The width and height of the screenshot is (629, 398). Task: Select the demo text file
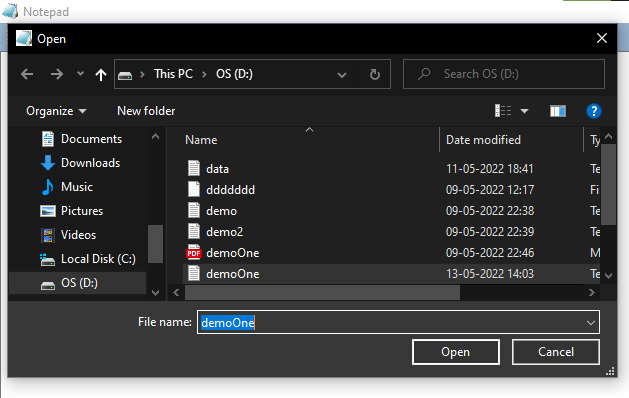[221, 211]
